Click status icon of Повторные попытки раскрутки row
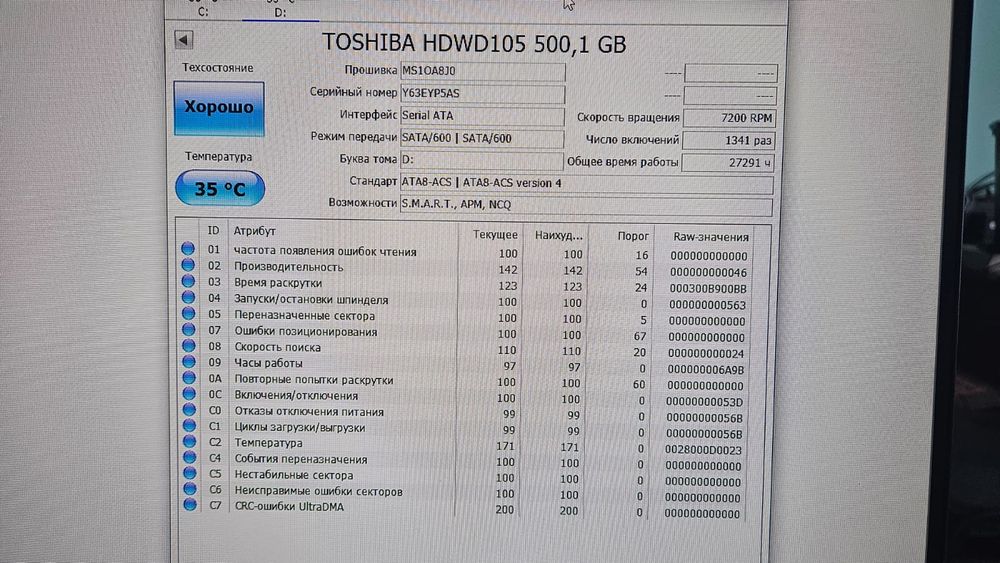Viewport: 1000px width, 563px height. [189, 377]
